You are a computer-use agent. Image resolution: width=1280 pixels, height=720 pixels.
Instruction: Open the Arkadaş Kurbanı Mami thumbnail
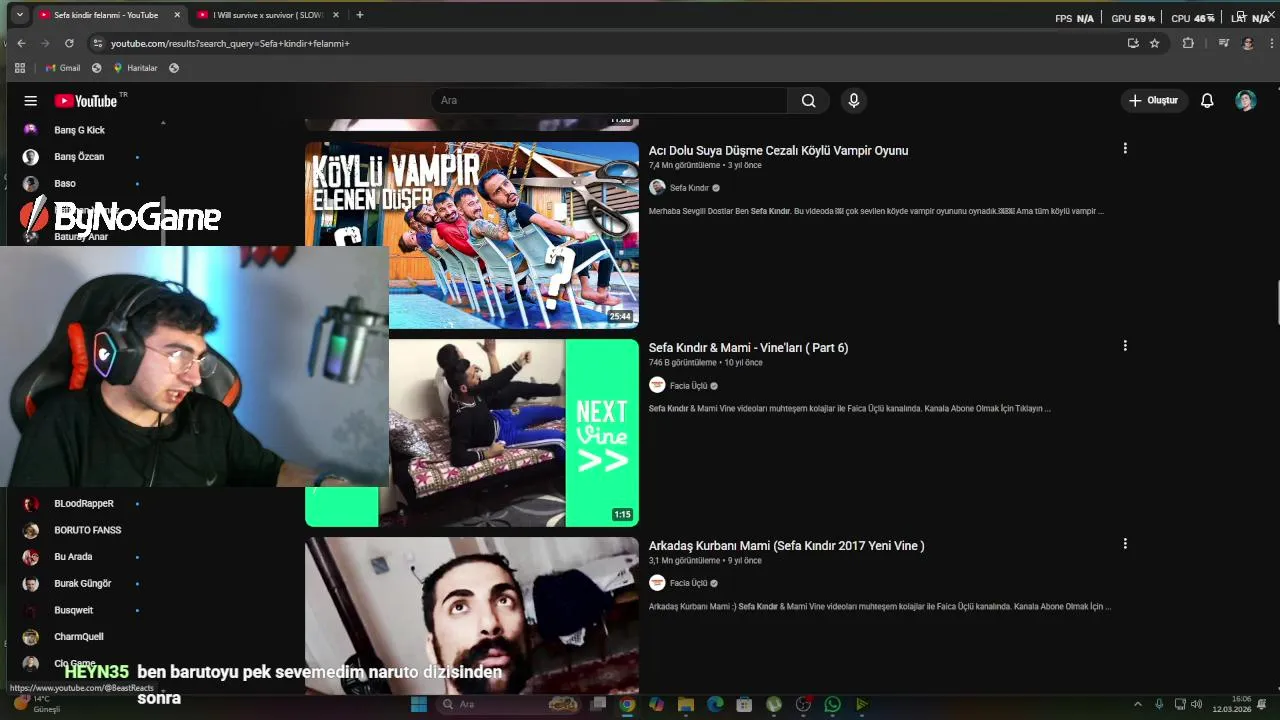point(472,615)
